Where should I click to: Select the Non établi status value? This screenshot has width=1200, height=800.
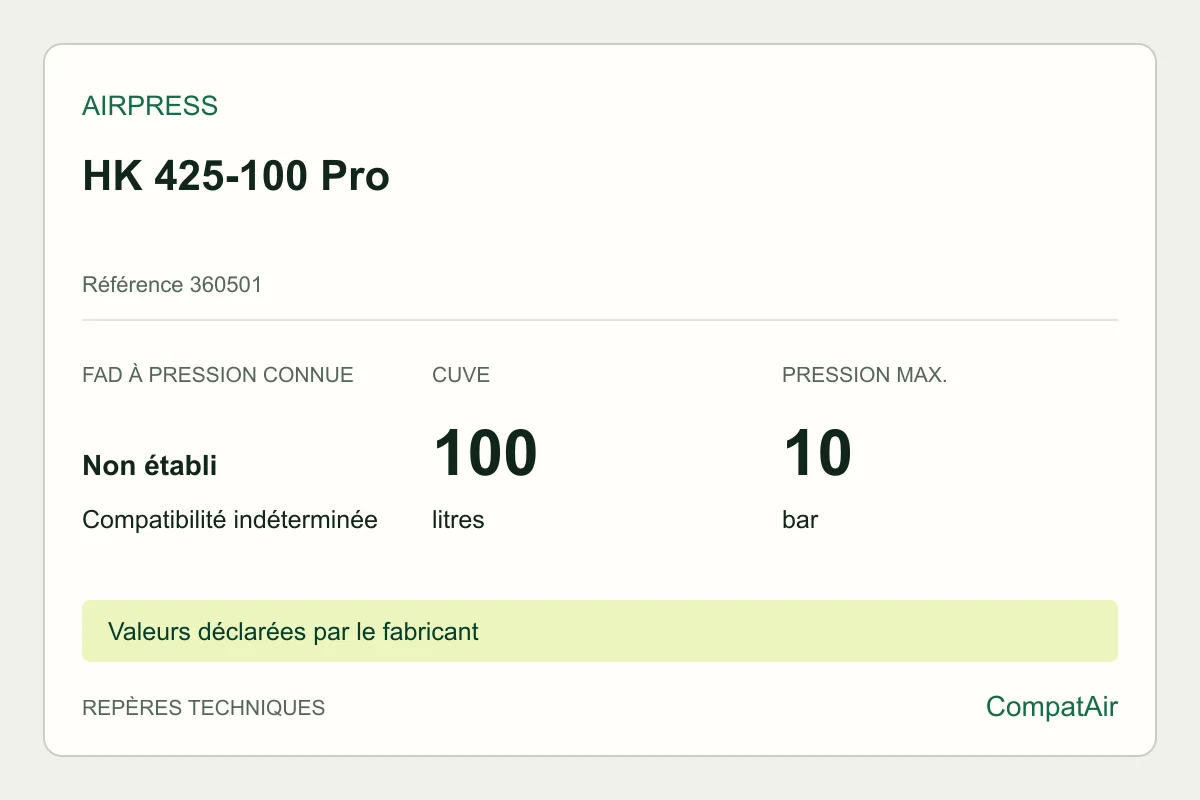(x=150, y=466)
